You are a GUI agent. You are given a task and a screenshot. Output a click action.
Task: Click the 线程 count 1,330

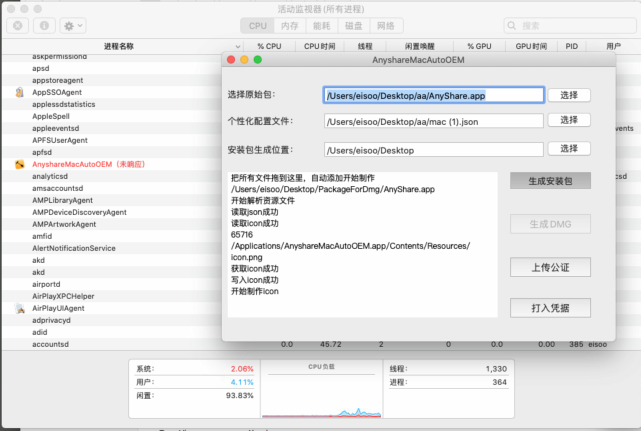click(496, 369)
